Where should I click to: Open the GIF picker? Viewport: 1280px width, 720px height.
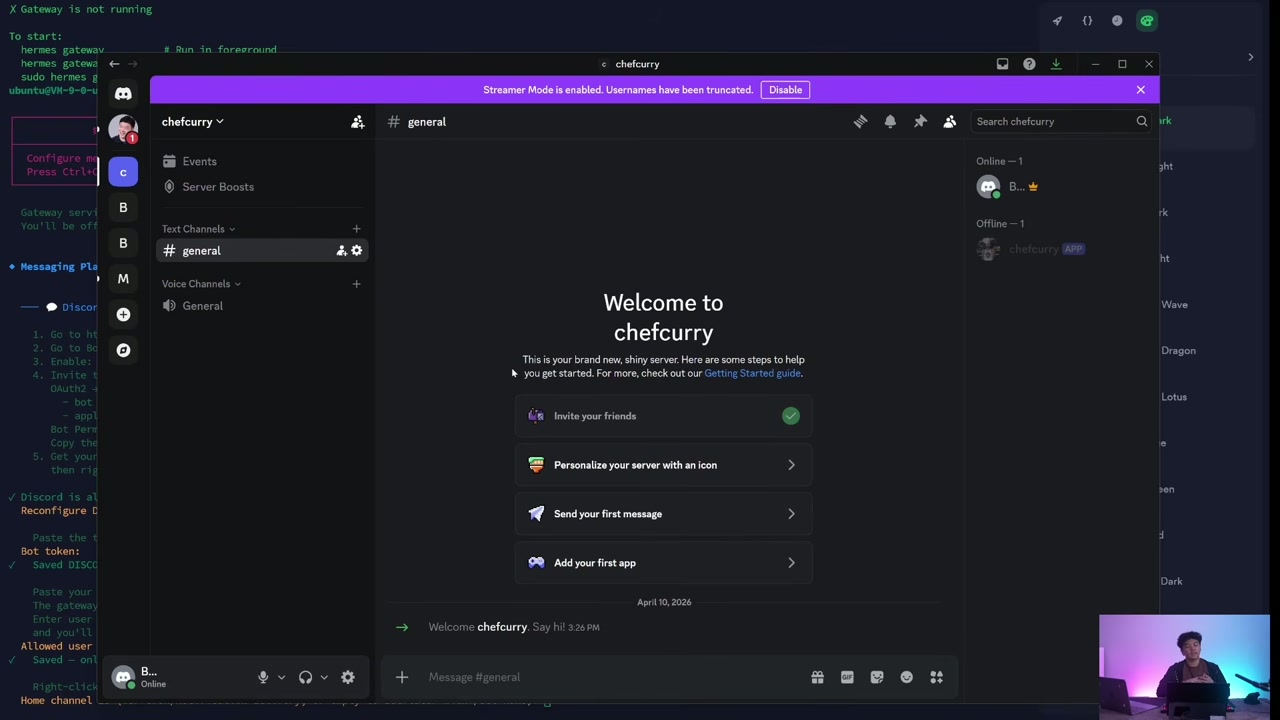(847, 677)
